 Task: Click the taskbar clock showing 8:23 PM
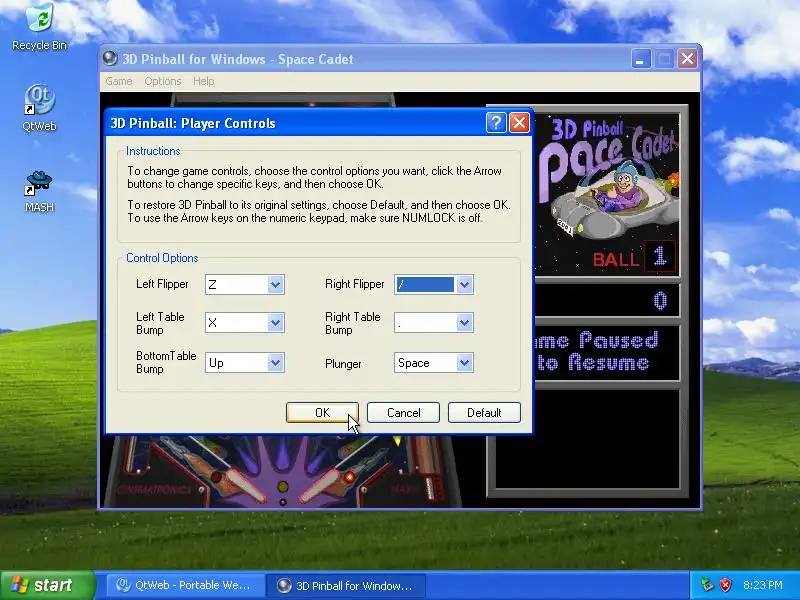763,585
